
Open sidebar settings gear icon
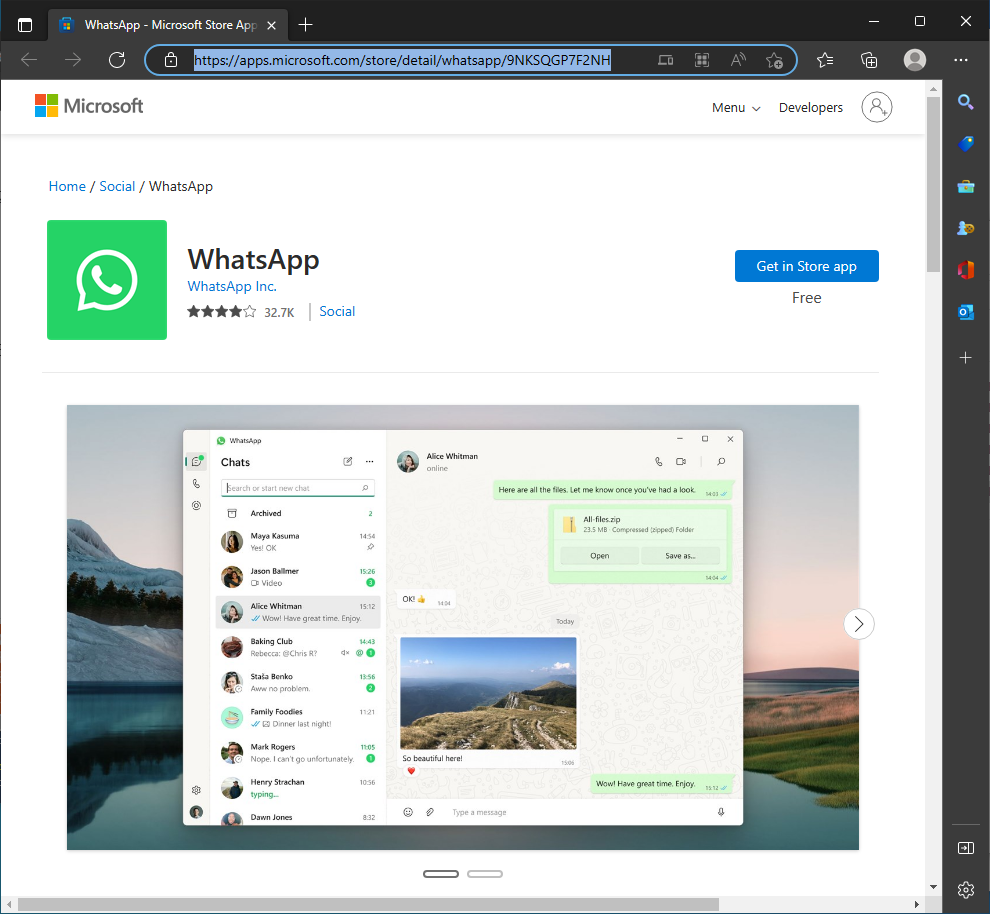tap(965, 889)
